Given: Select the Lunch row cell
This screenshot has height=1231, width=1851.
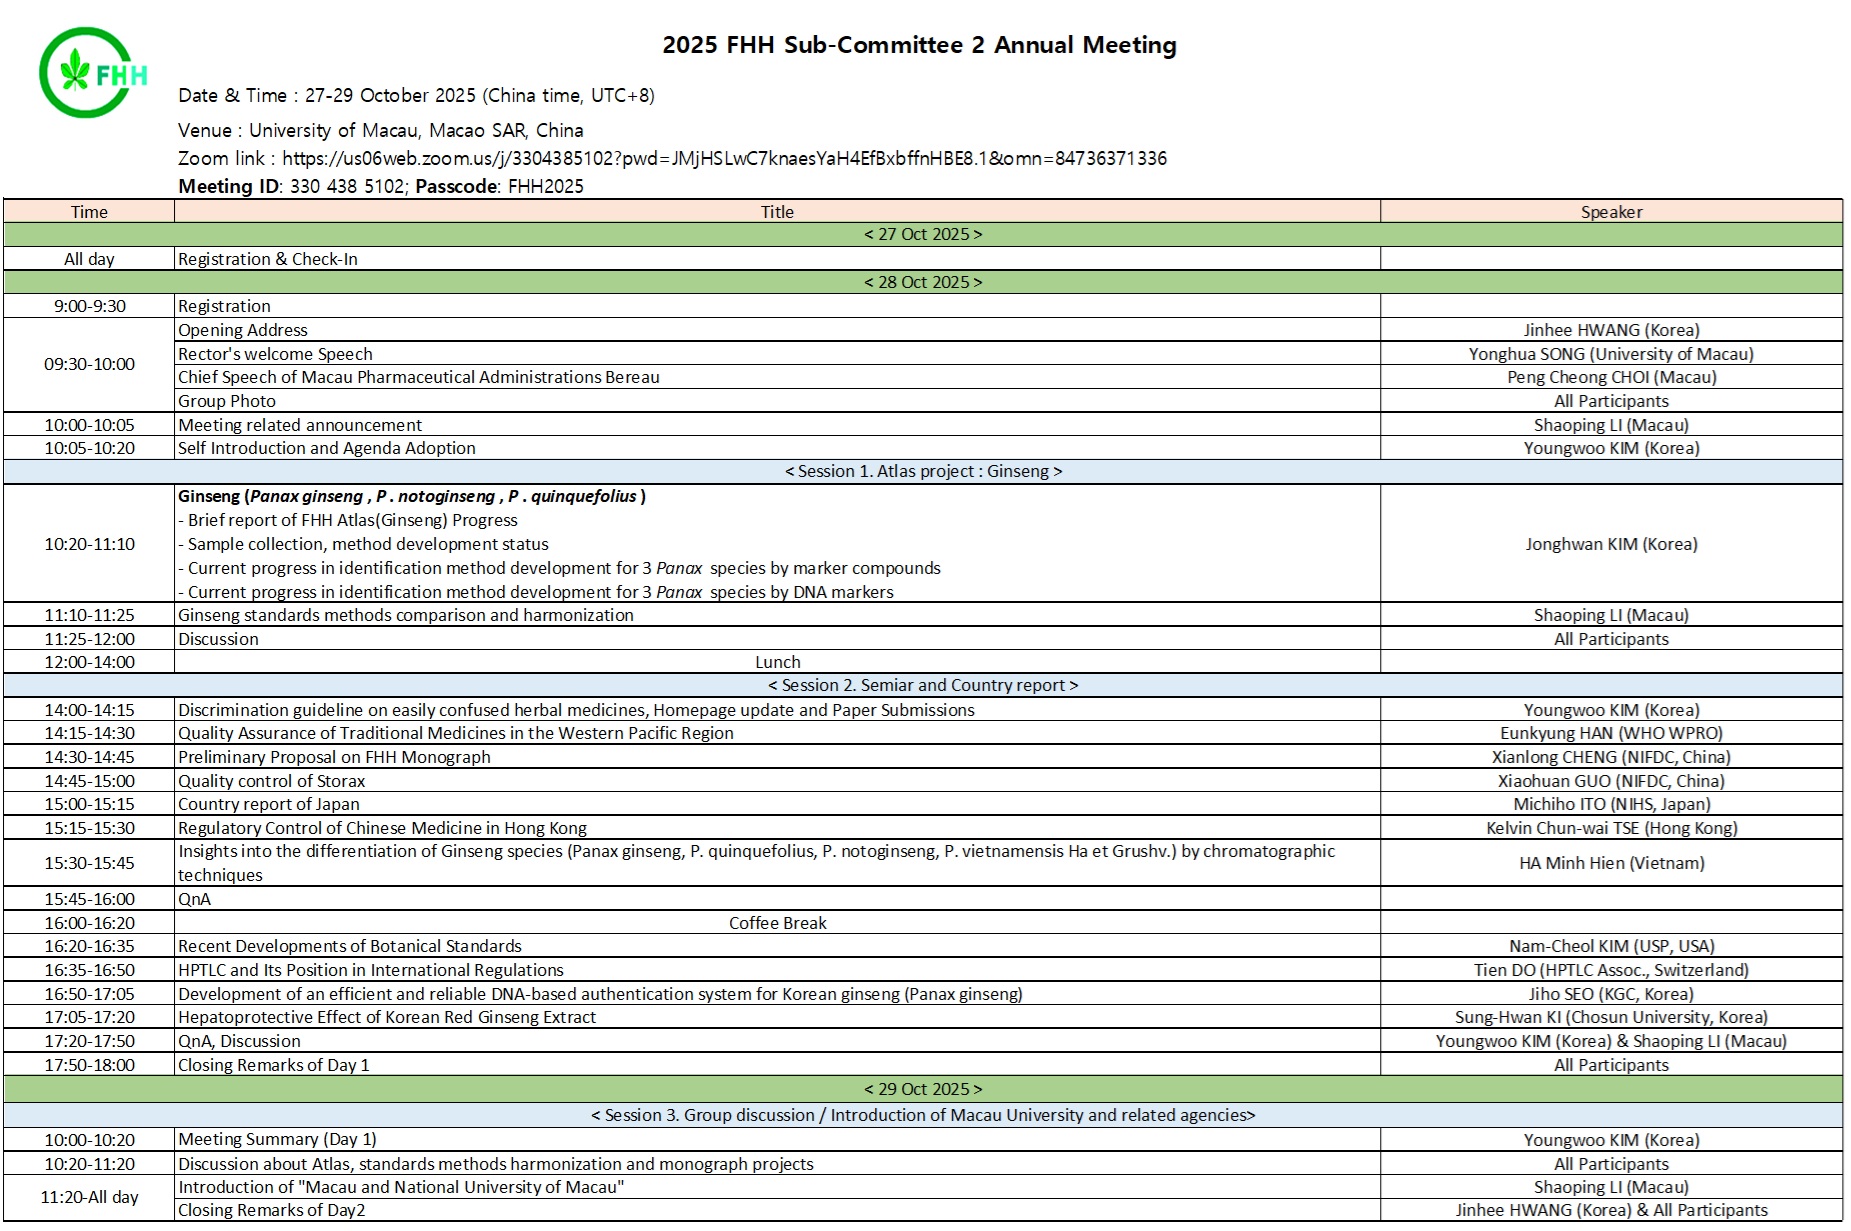Looking at the screenshot, I should (x=777, y=662).
